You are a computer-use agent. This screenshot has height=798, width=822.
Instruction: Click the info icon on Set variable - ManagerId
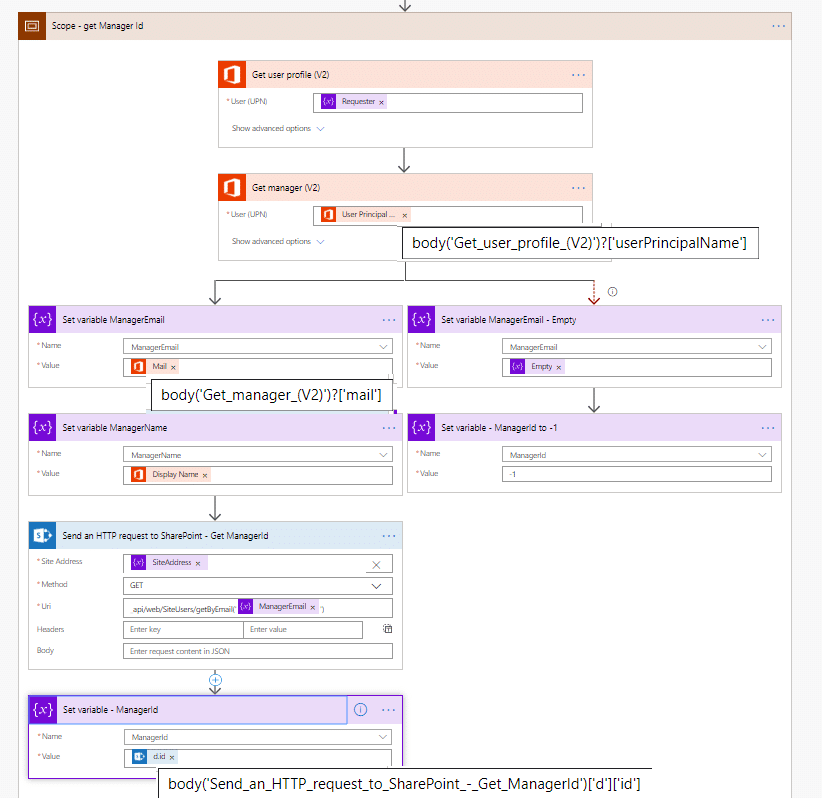(361, 710)
